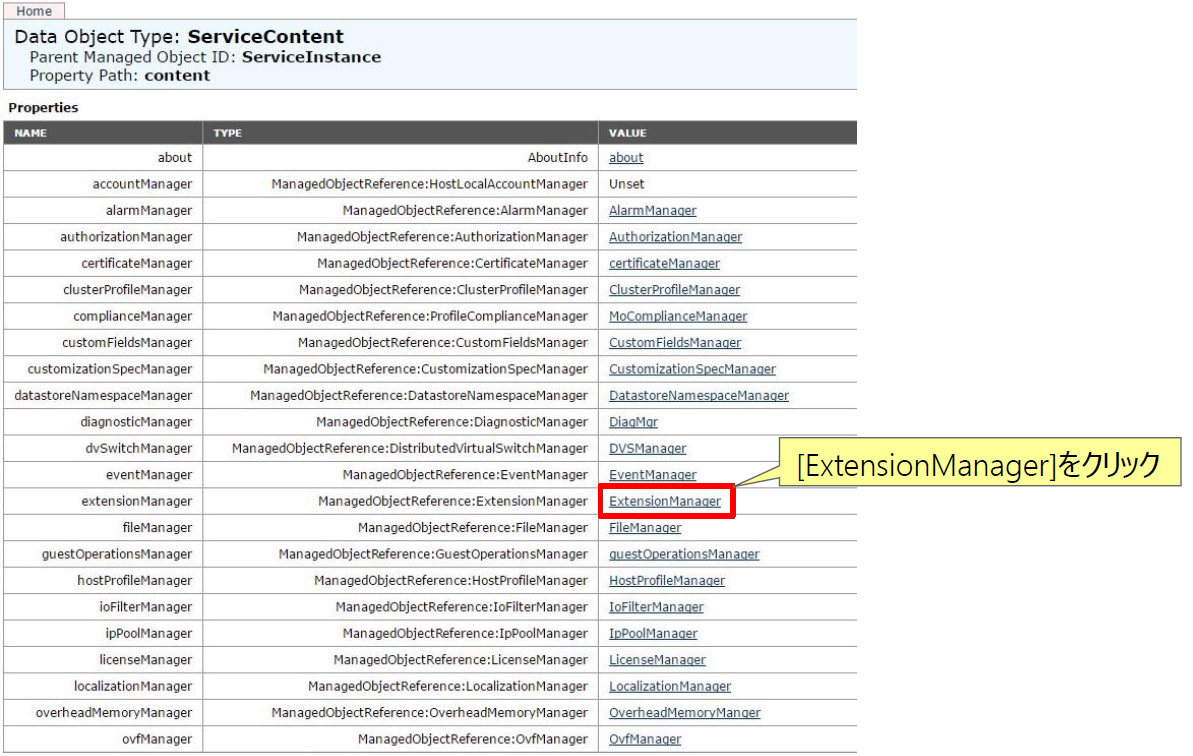Screen dimensions: 1193x756
Task: Follow the AuthorizationManager link
Action: pyautogui.click(x=675, y=237)
